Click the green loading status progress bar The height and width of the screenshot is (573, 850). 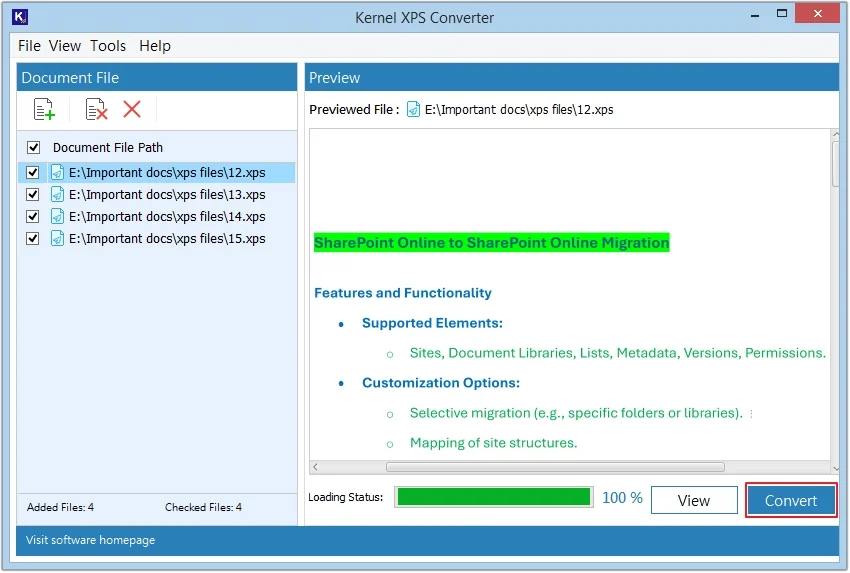click(494, 497)
